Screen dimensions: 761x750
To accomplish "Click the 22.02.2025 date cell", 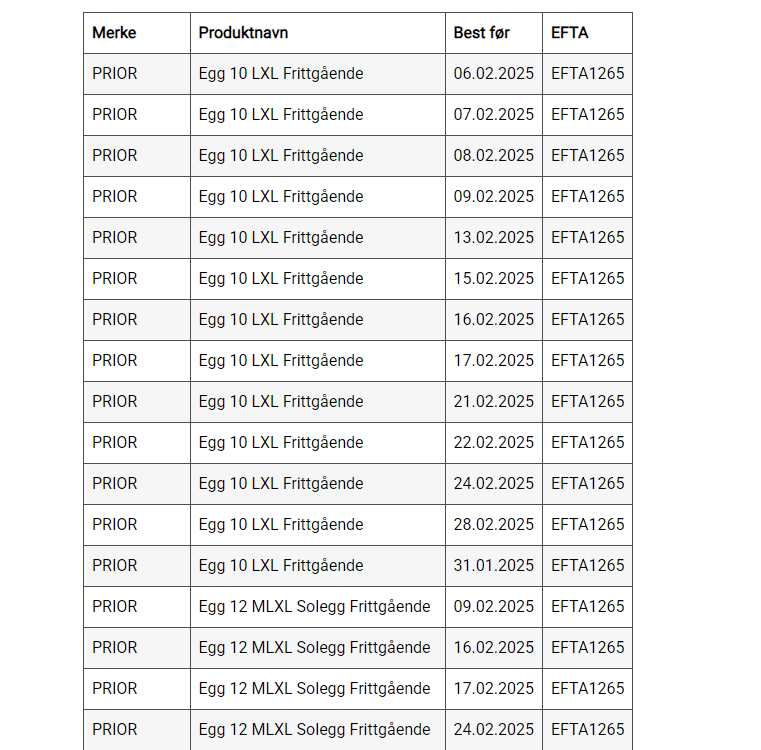I will click(494, 443).
